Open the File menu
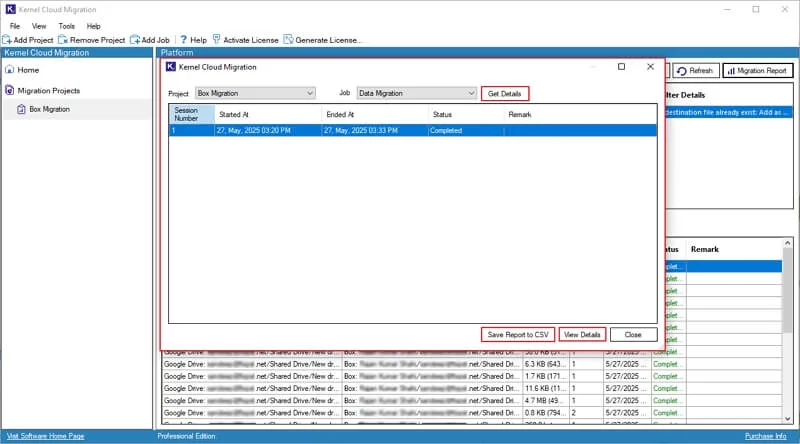The image size is (800, 444). click(15, 26)
